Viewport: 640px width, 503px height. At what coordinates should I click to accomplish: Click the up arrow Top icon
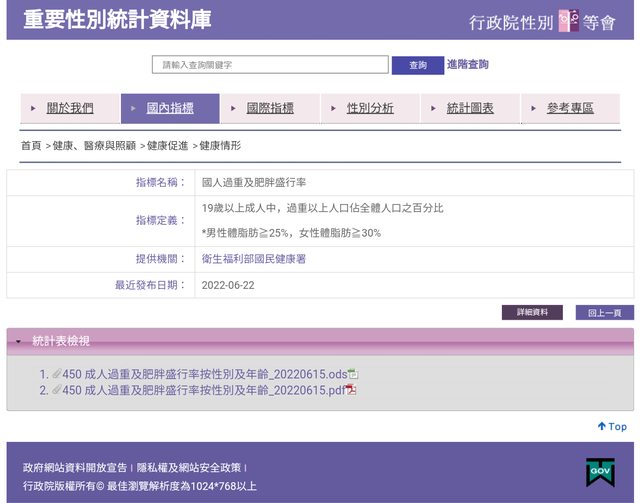pyautogui.click(x=602, y=426)
